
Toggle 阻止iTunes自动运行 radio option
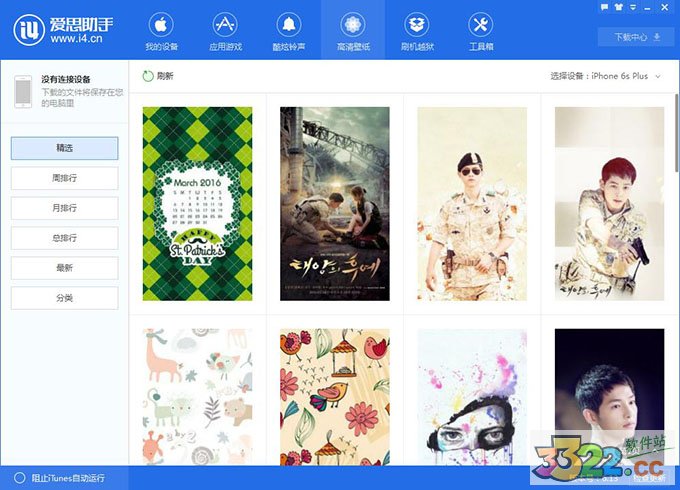[x=20, y=478]
